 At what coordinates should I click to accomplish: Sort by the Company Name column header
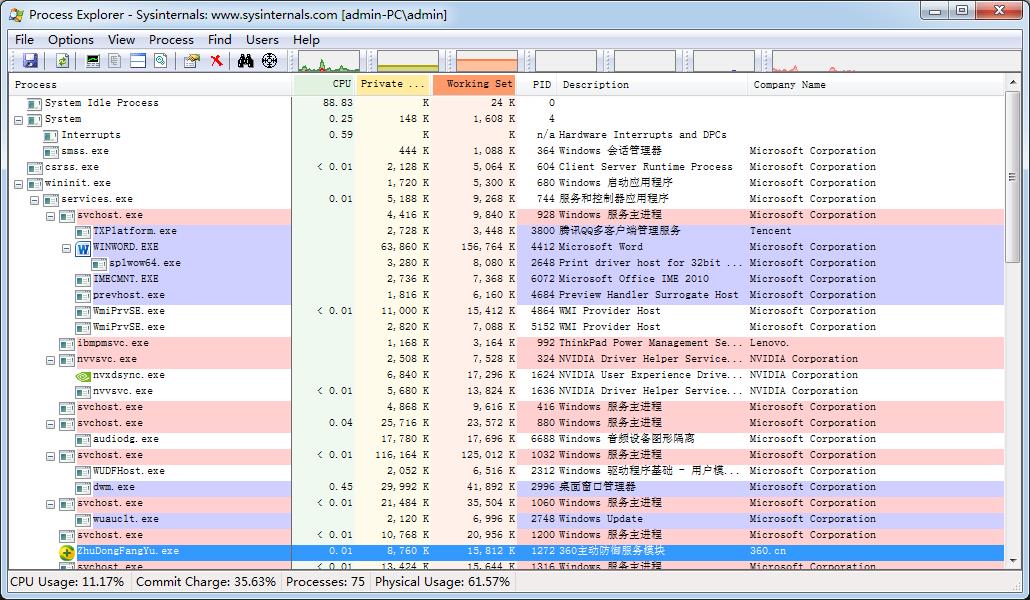[790, 85]
